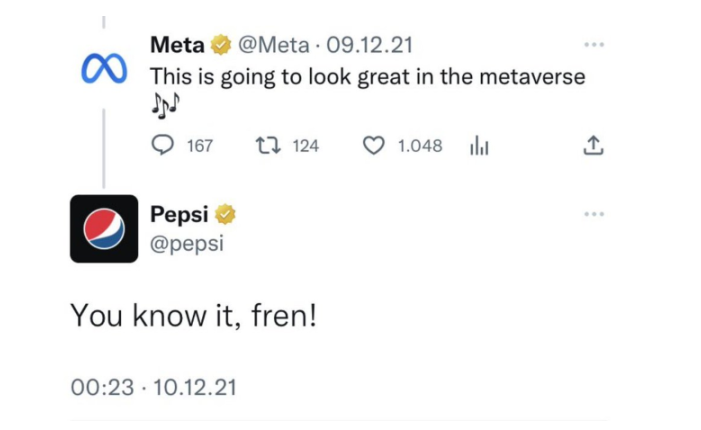The image size is (701, 430).
Task: Click the metaverse tweet text
Action: 367,89
